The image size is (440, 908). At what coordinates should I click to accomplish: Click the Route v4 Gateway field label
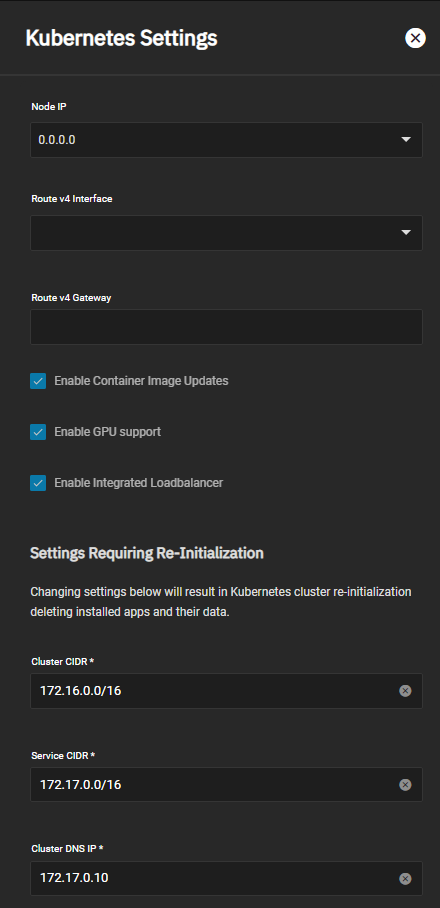(x=71, y=298)
